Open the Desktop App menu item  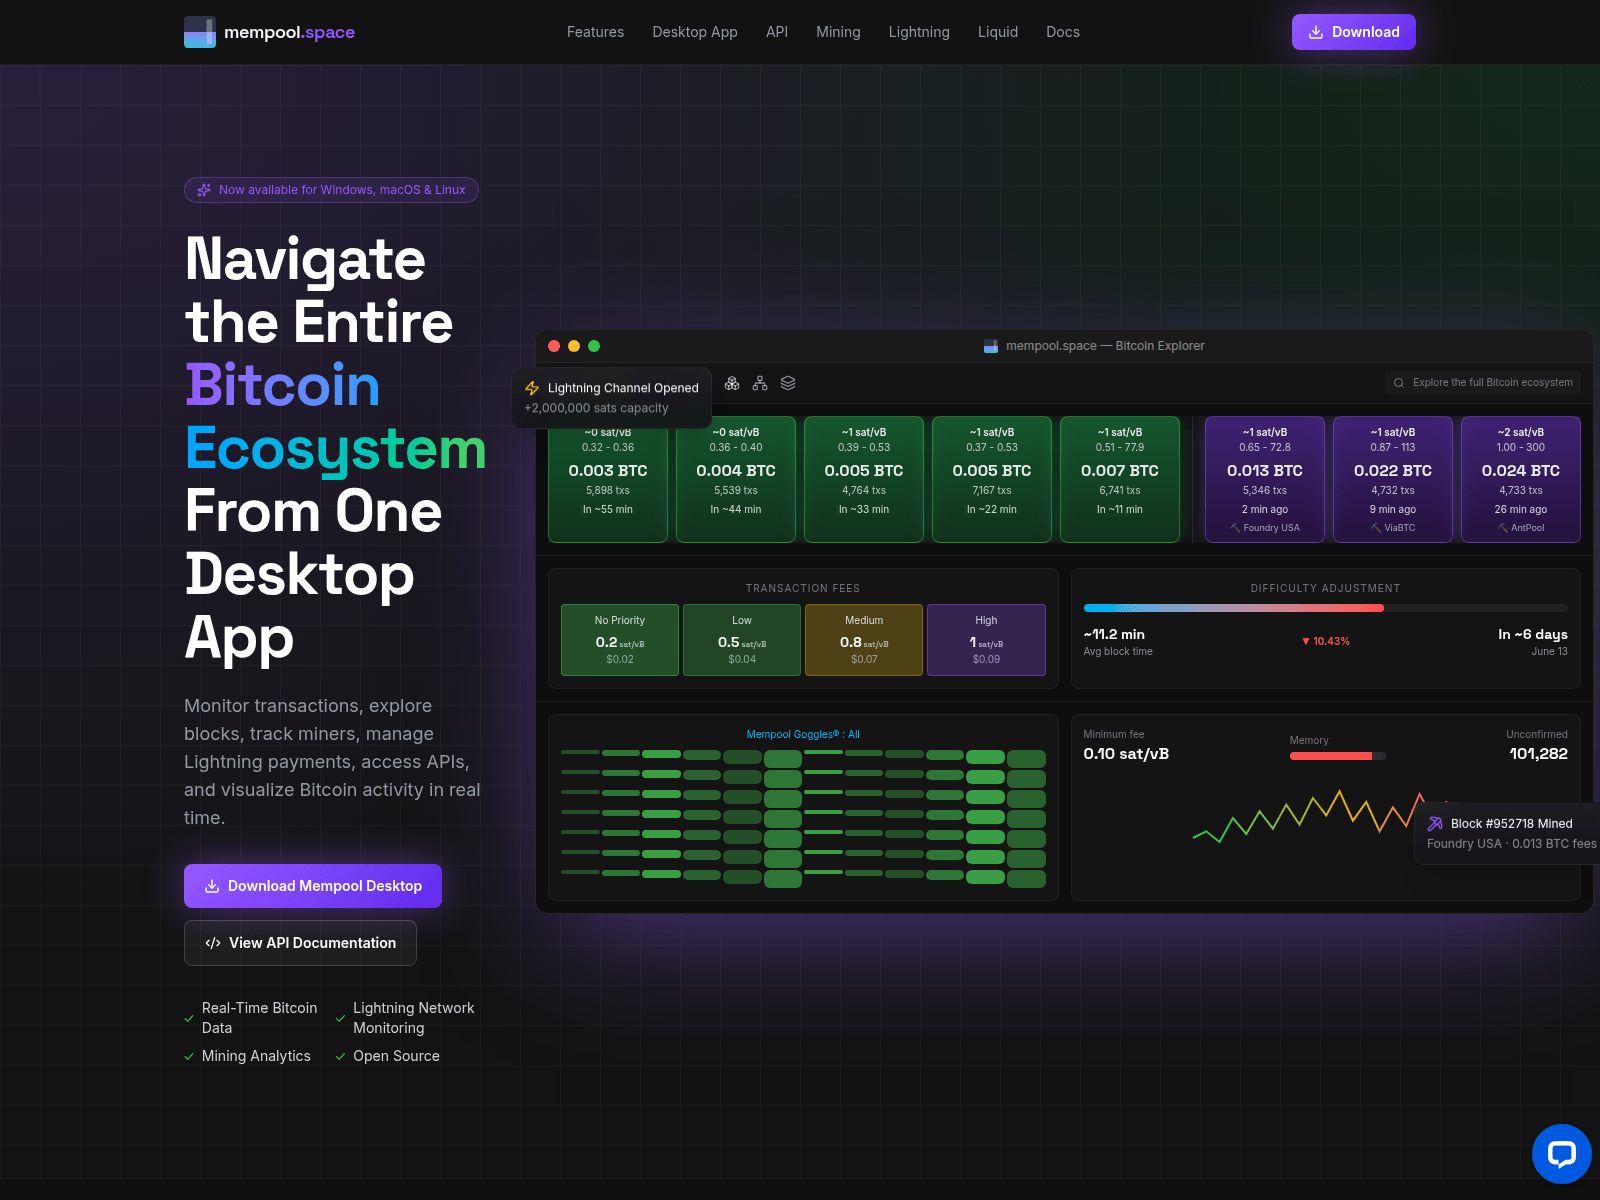695,32
